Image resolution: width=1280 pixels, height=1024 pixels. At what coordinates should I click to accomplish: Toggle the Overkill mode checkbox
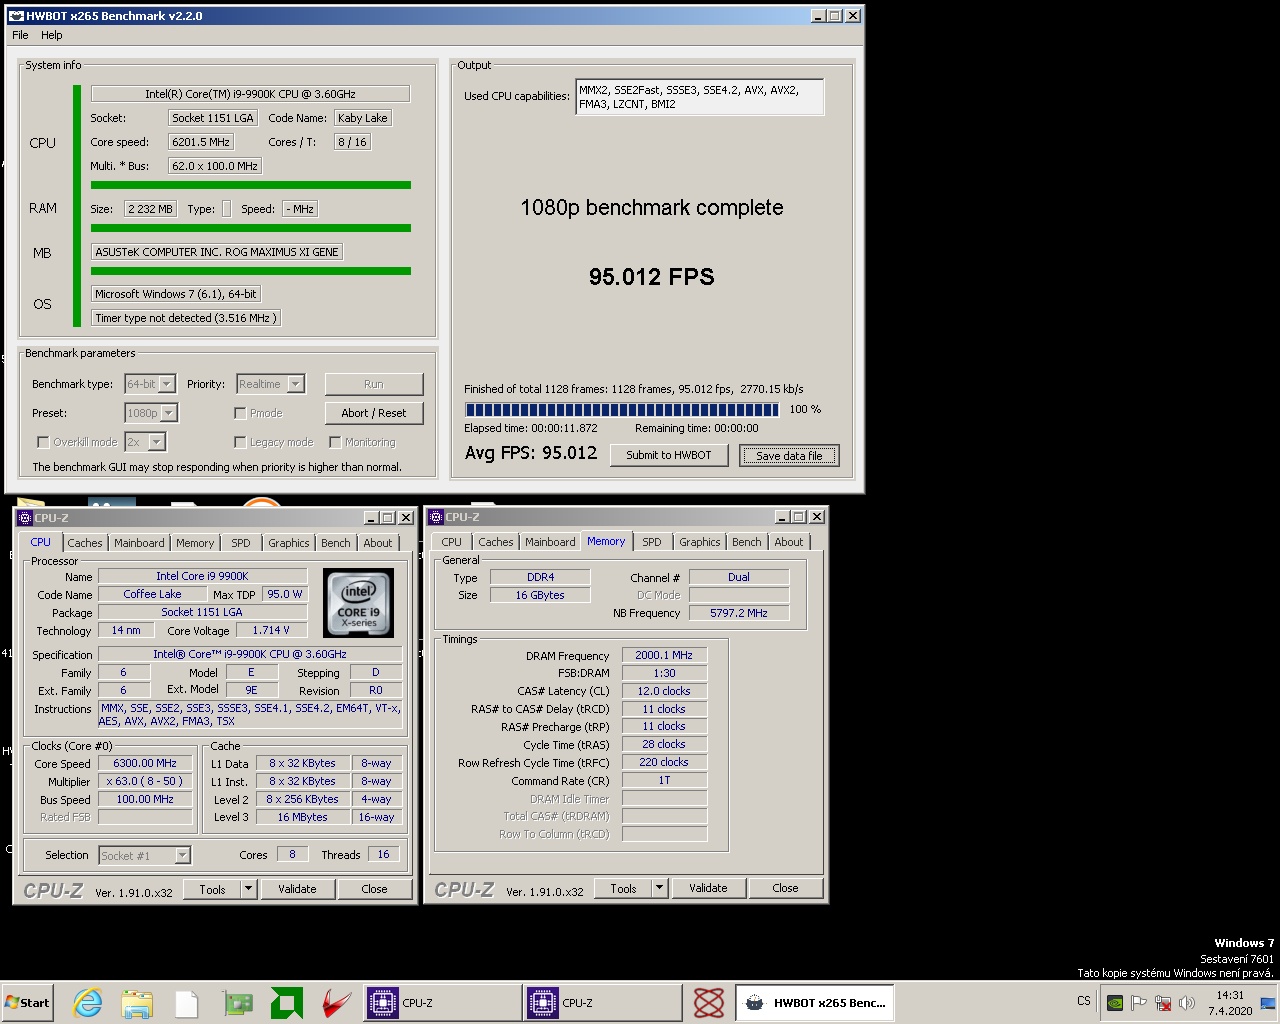tap(43, 442)
